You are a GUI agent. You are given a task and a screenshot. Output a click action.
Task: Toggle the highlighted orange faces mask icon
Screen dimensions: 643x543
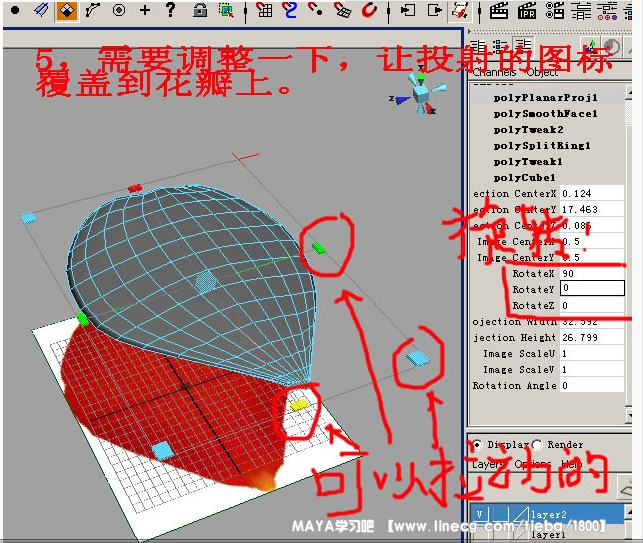click(x=67, y=10)
